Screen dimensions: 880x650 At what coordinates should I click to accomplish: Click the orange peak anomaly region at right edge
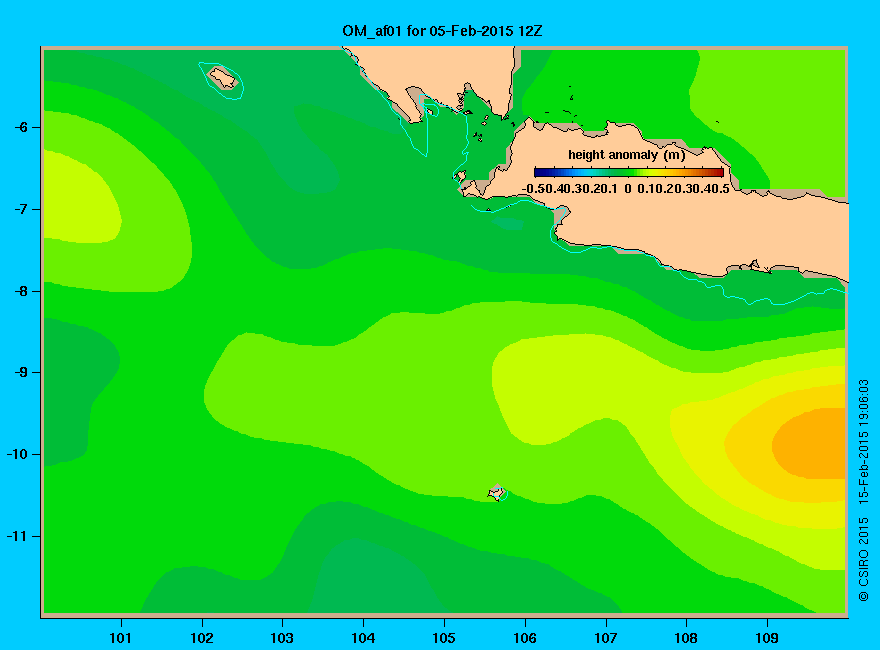pos(811,443)
